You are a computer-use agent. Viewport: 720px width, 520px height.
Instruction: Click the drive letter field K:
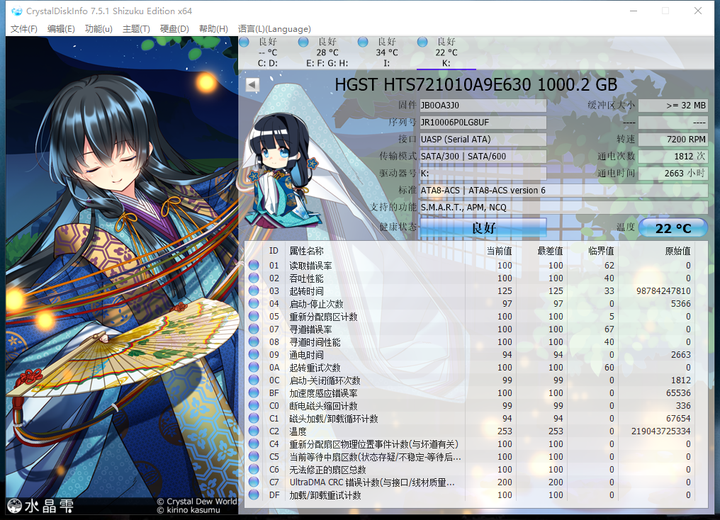(x=483, y=174)
